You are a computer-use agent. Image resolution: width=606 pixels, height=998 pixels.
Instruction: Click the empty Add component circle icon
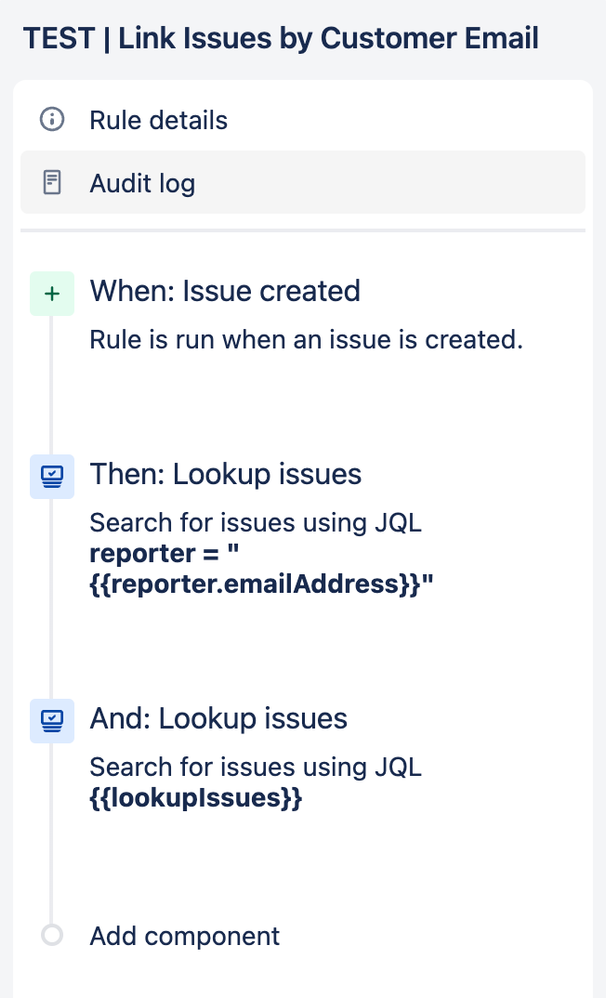tap(51, 936)
